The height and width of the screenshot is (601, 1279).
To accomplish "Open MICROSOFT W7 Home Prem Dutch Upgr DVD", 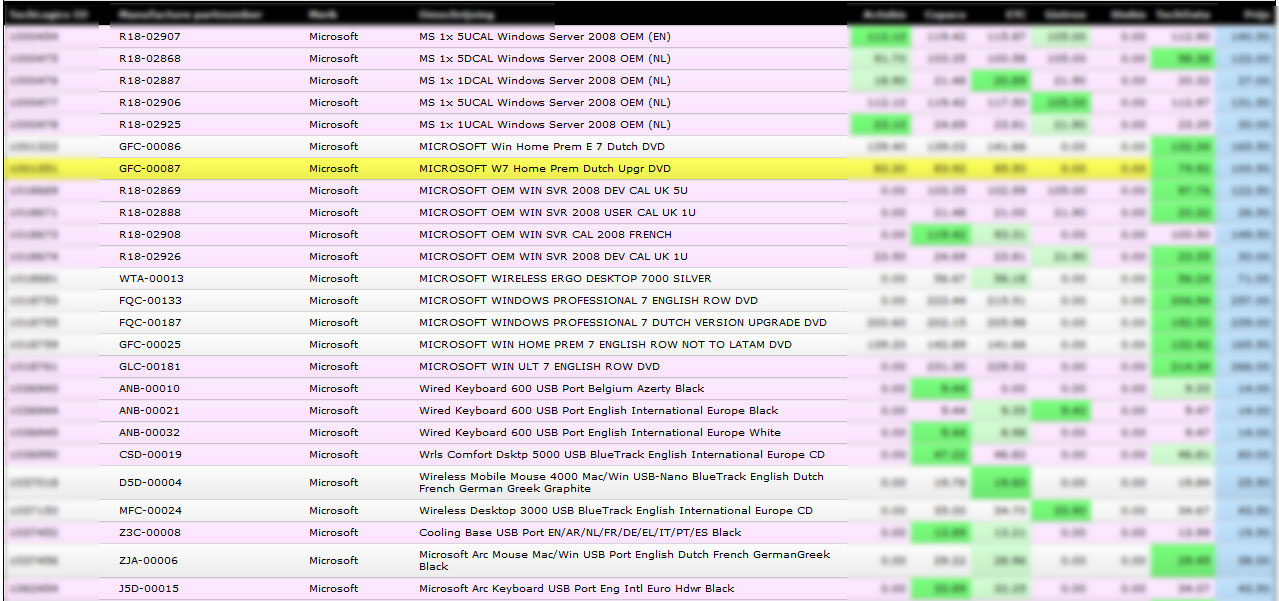I will point(545,169).
